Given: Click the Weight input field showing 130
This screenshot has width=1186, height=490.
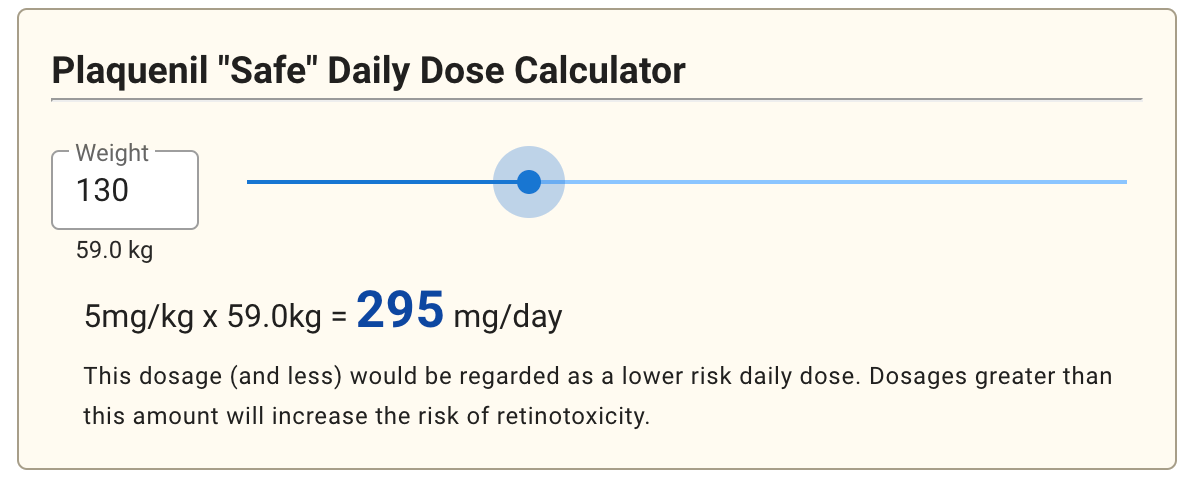Looking at the screenshot, I should coord(124,190).
